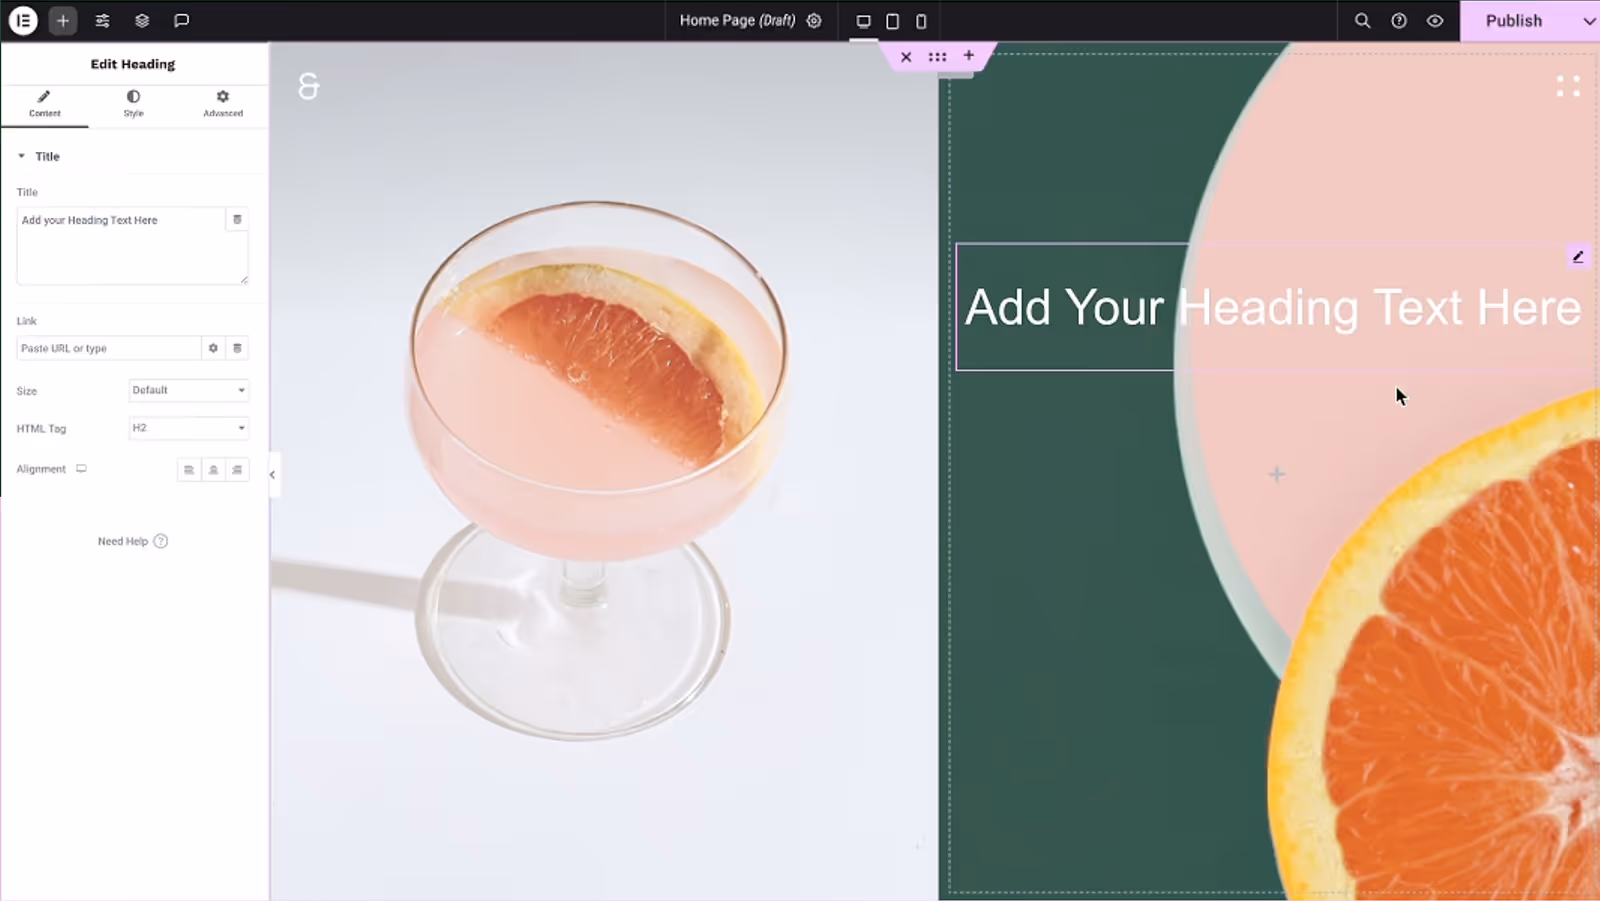Preview changes with the eye icon

[1434, 20]
